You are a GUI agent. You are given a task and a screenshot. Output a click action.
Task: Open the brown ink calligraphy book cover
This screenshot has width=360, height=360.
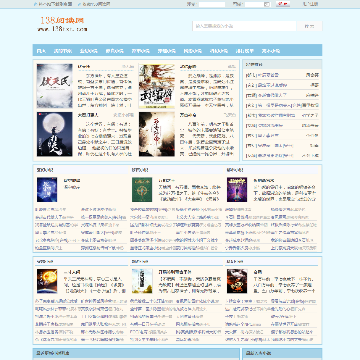(157, 134)
